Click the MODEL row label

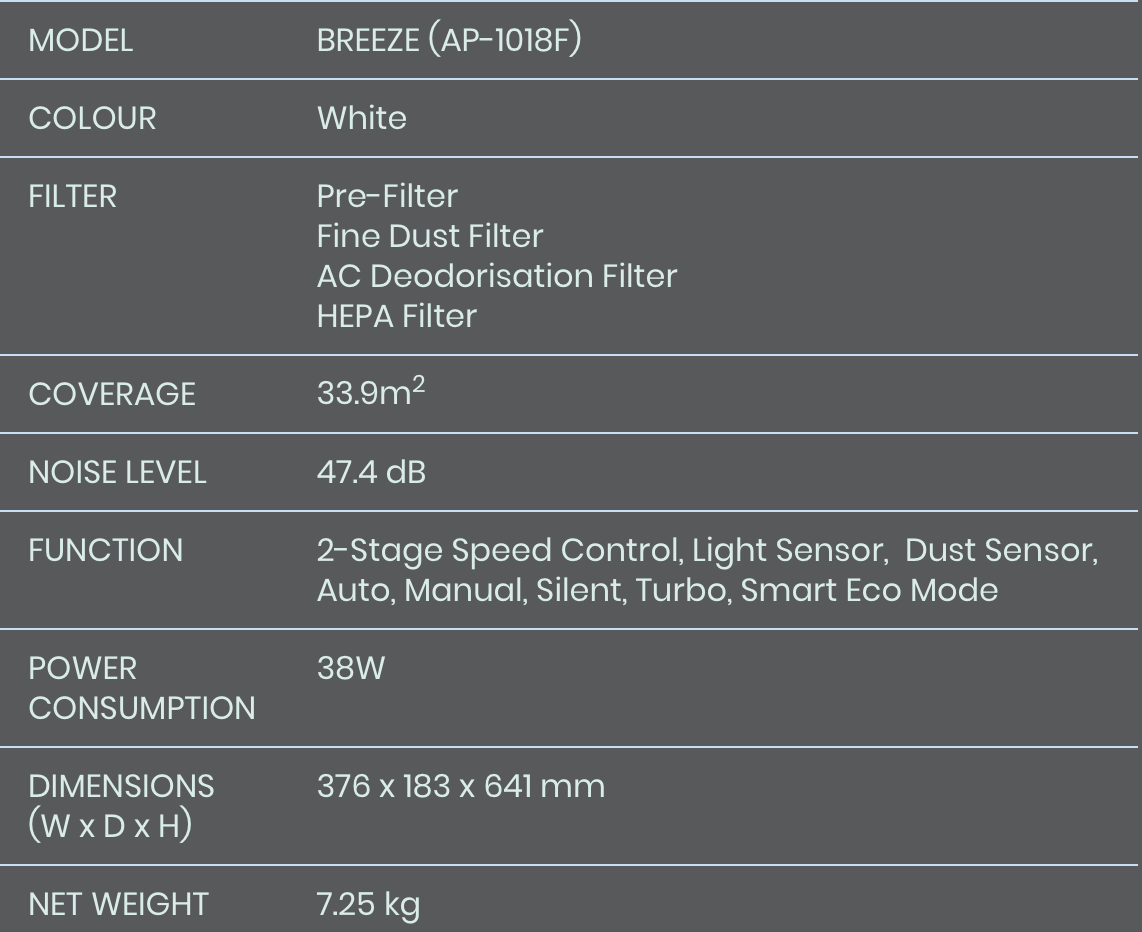click(80, 41)
